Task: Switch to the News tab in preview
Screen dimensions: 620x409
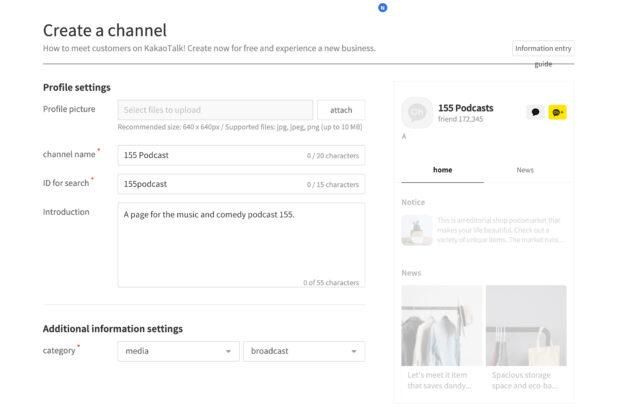Action: [525, 170]
